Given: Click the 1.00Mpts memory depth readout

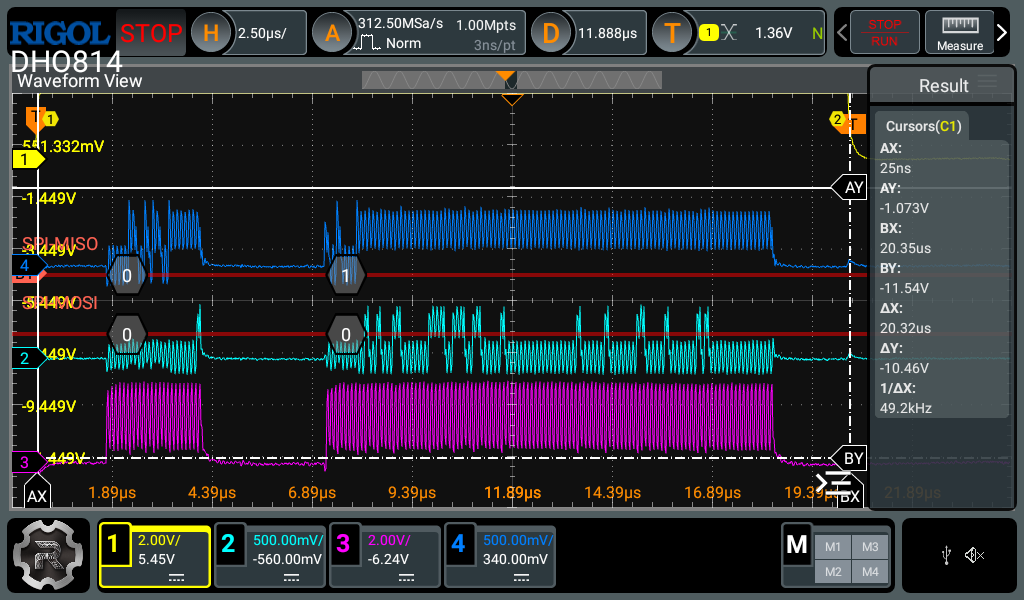Looking at the screenshot, I should 486,25.
